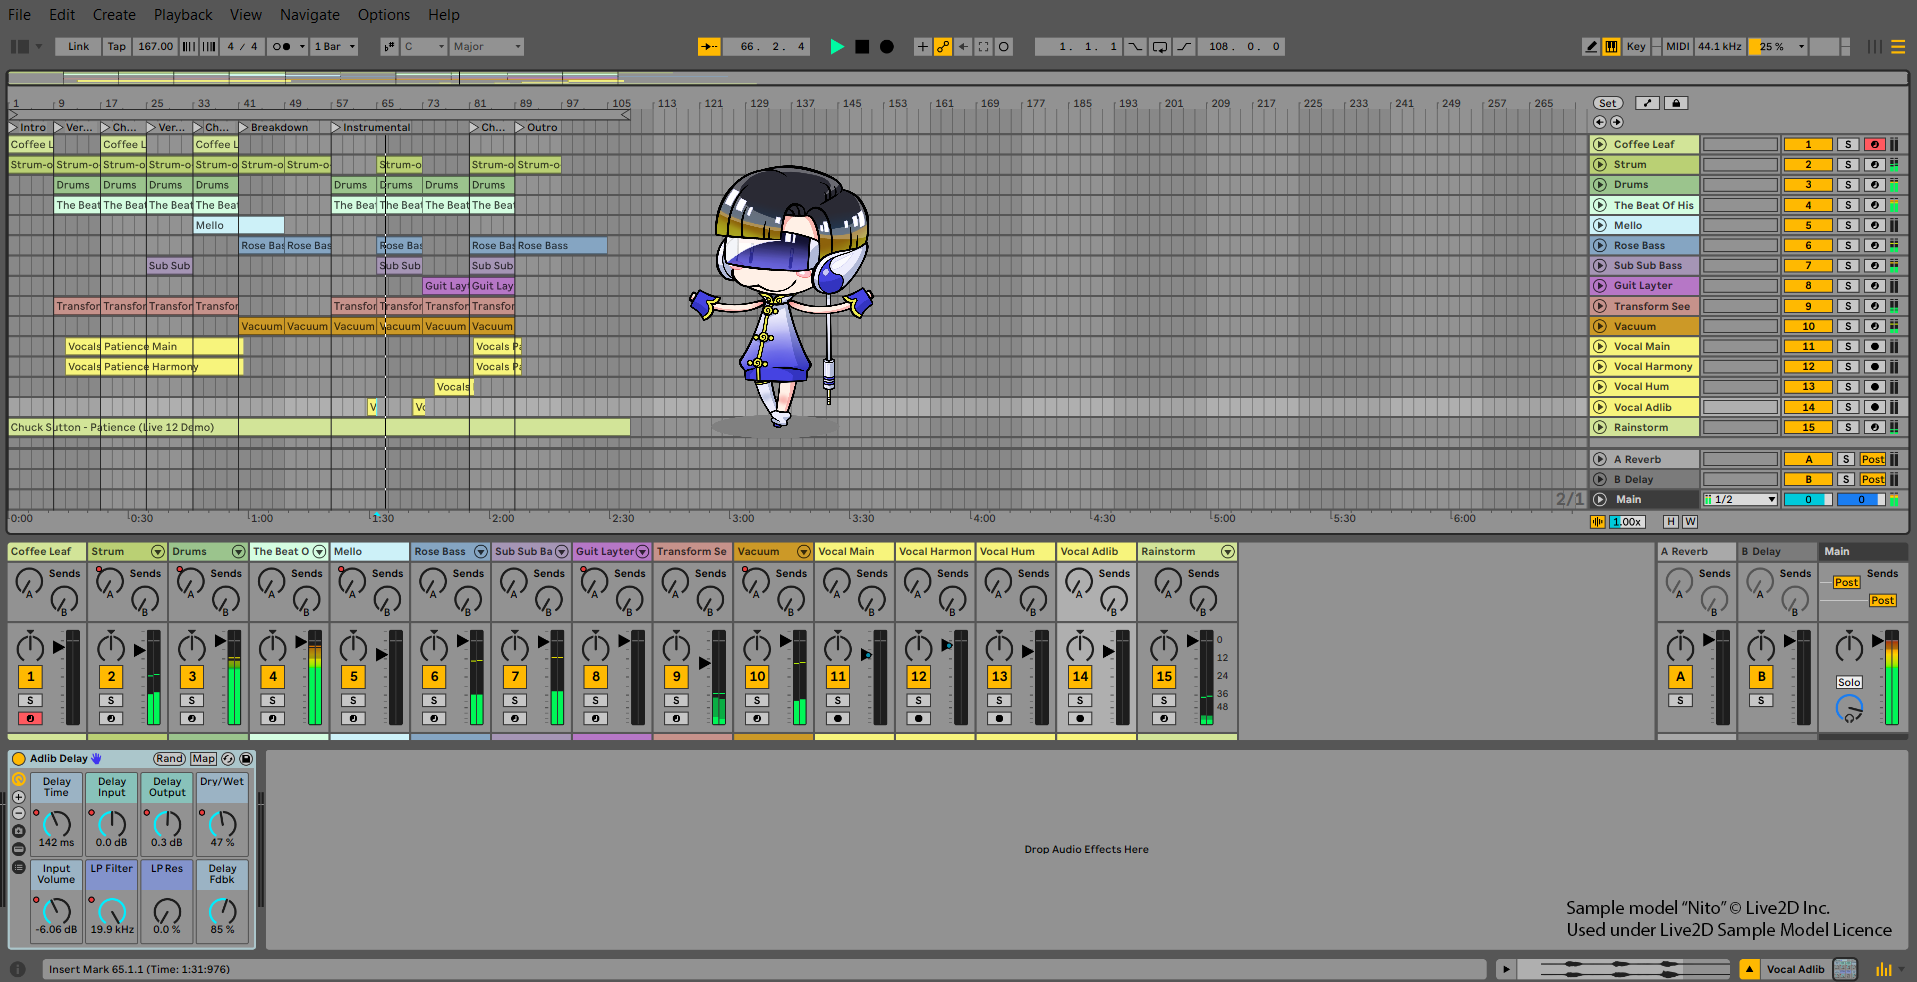The height and width of the screenshot is (982, 1917).
Task: Click the Punch-In switch
Action: (x=1135, y=47)
